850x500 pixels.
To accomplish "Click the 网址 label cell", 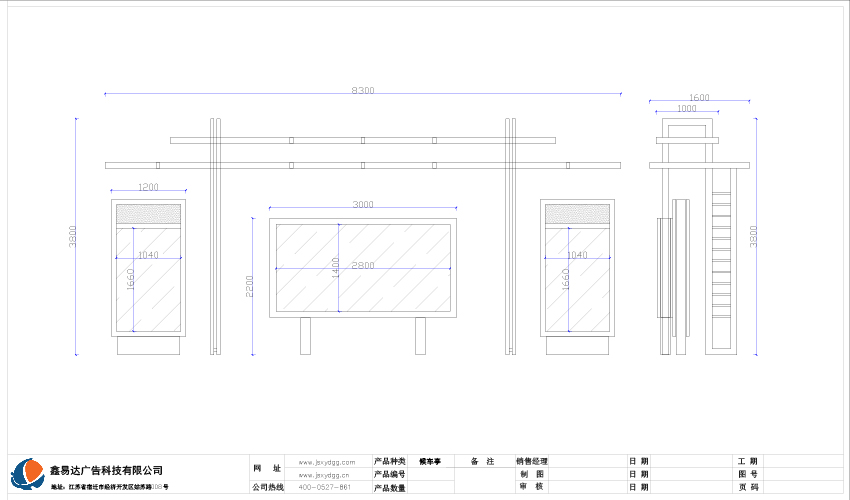I will 267,468.
